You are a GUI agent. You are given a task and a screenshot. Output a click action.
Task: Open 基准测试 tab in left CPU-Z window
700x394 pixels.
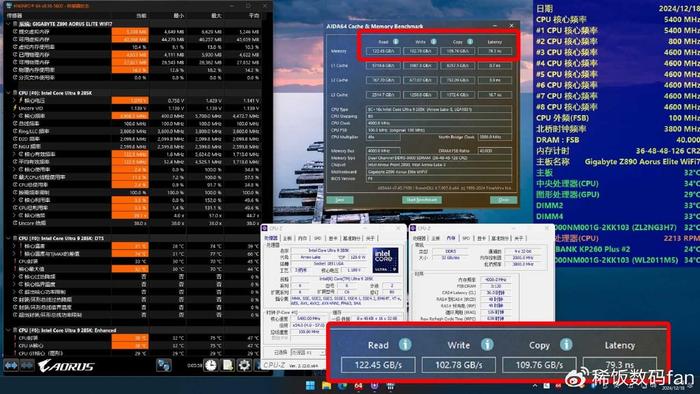click(351, 239)
